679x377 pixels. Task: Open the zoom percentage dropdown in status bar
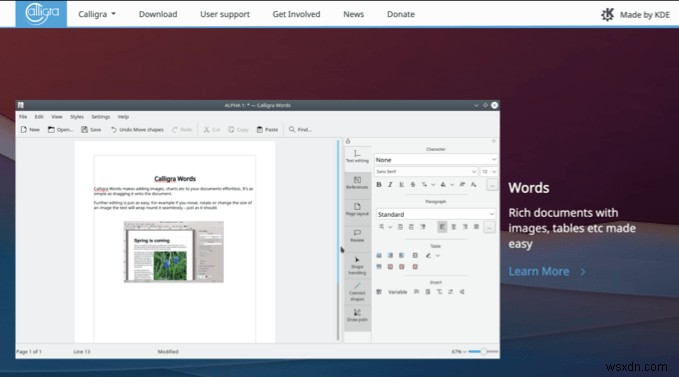(x=459, y=351)
